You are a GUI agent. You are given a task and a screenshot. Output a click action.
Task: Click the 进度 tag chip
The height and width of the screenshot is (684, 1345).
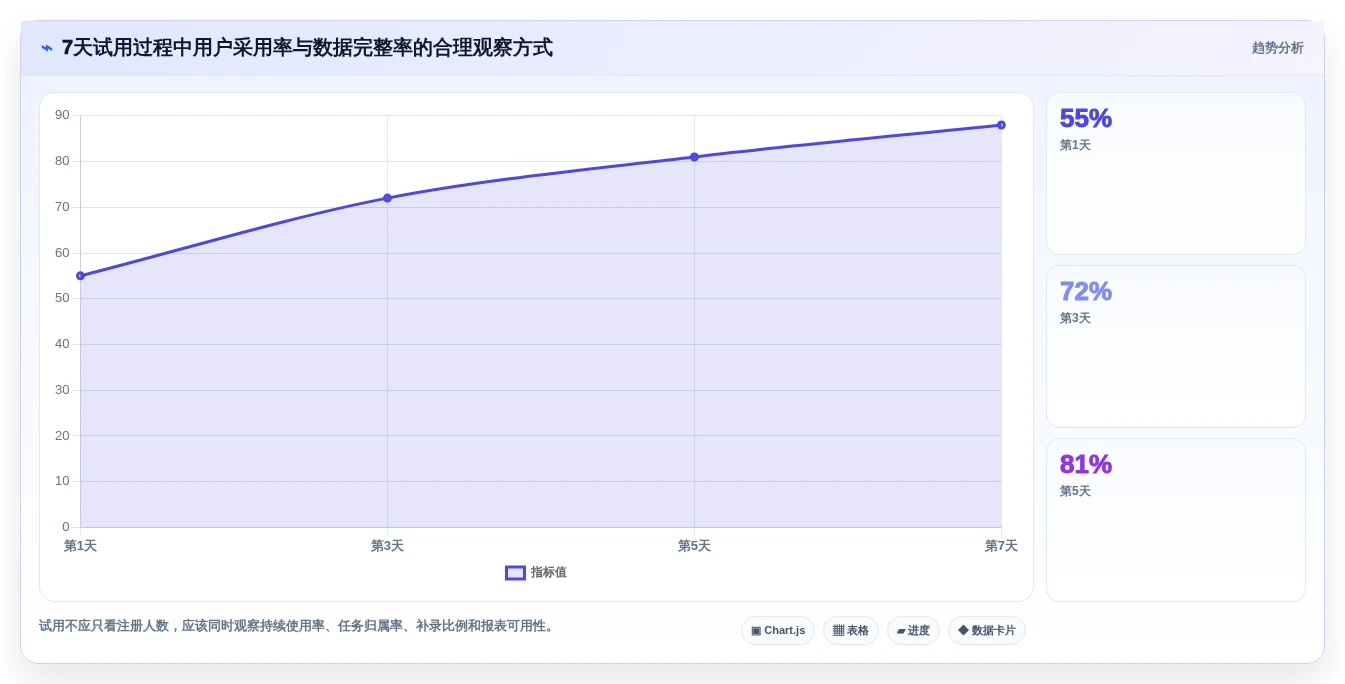tap(913, 631)
